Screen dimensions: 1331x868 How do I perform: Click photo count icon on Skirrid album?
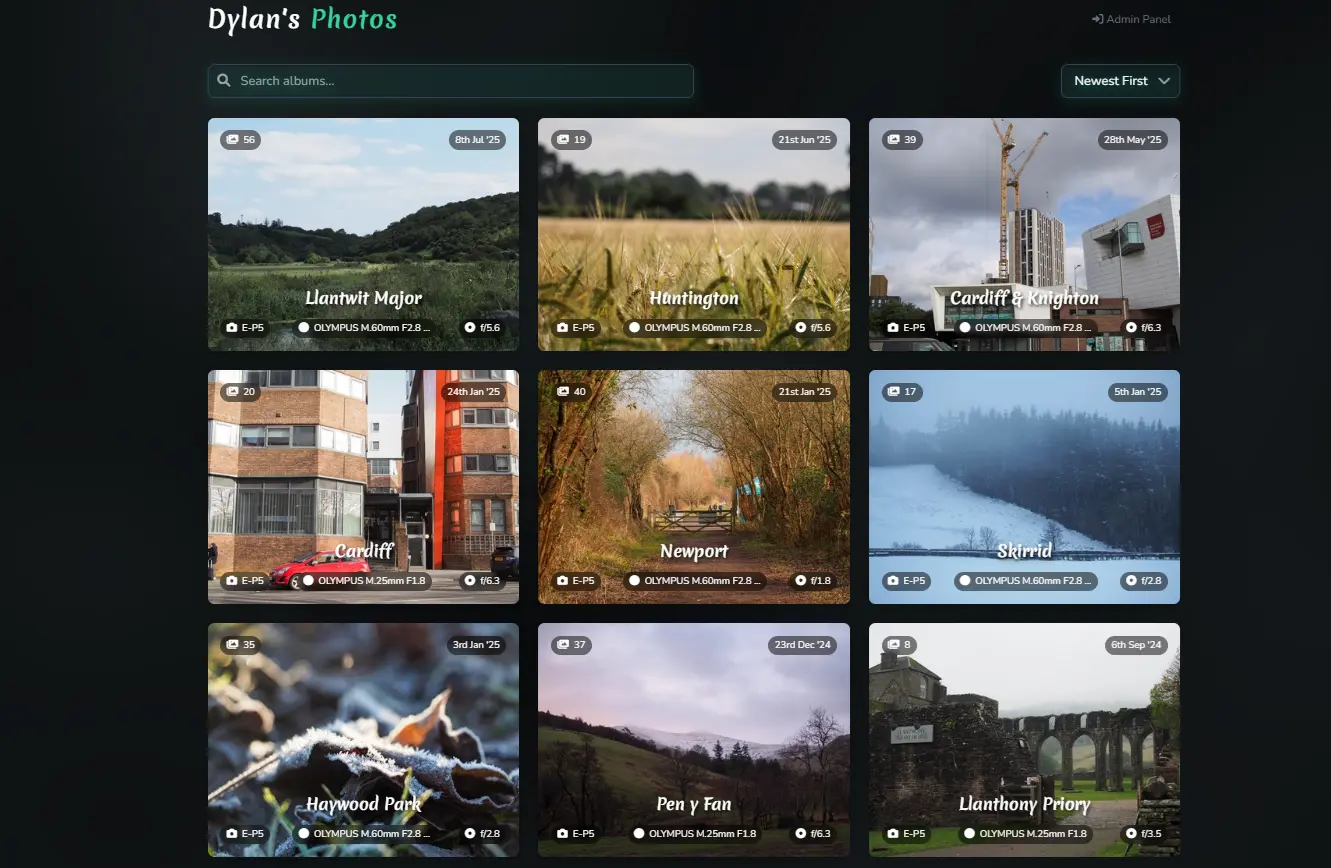pos(893,392)
